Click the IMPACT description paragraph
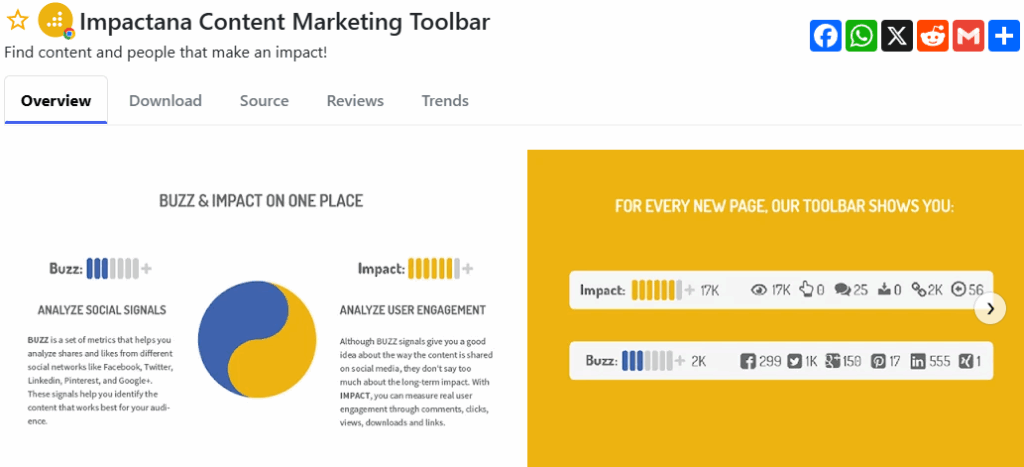Image resolution: width=1024 pixels, height=467 pixels. point(415,382)
